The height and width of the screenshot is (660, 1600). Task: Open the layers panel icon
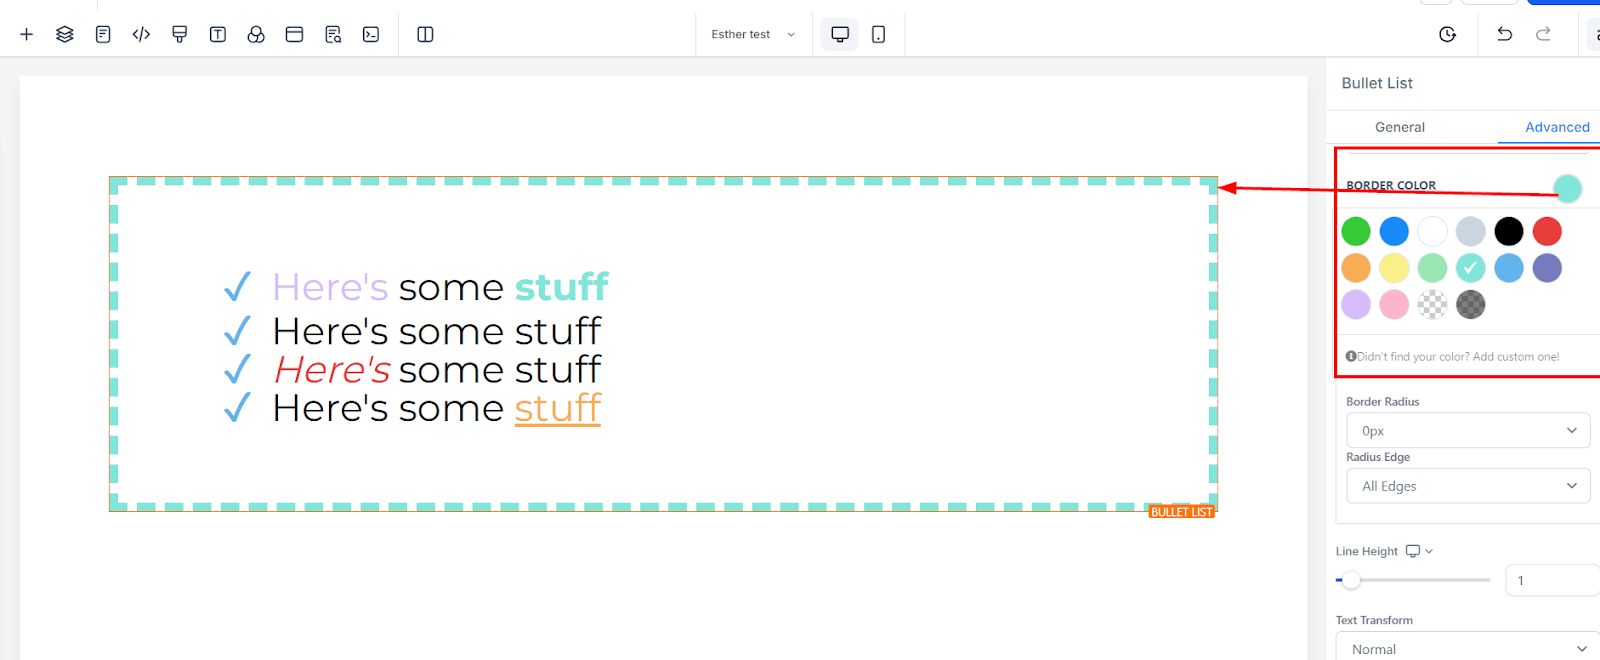pyautogui.click(x=65, y=34)
